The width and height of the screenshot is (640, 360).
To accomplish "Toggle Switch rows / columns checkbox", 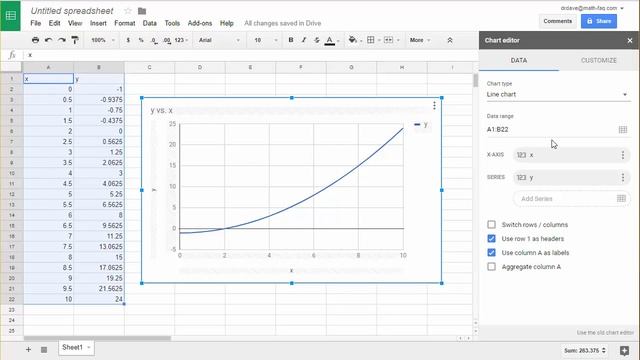I will click(491, 224).
